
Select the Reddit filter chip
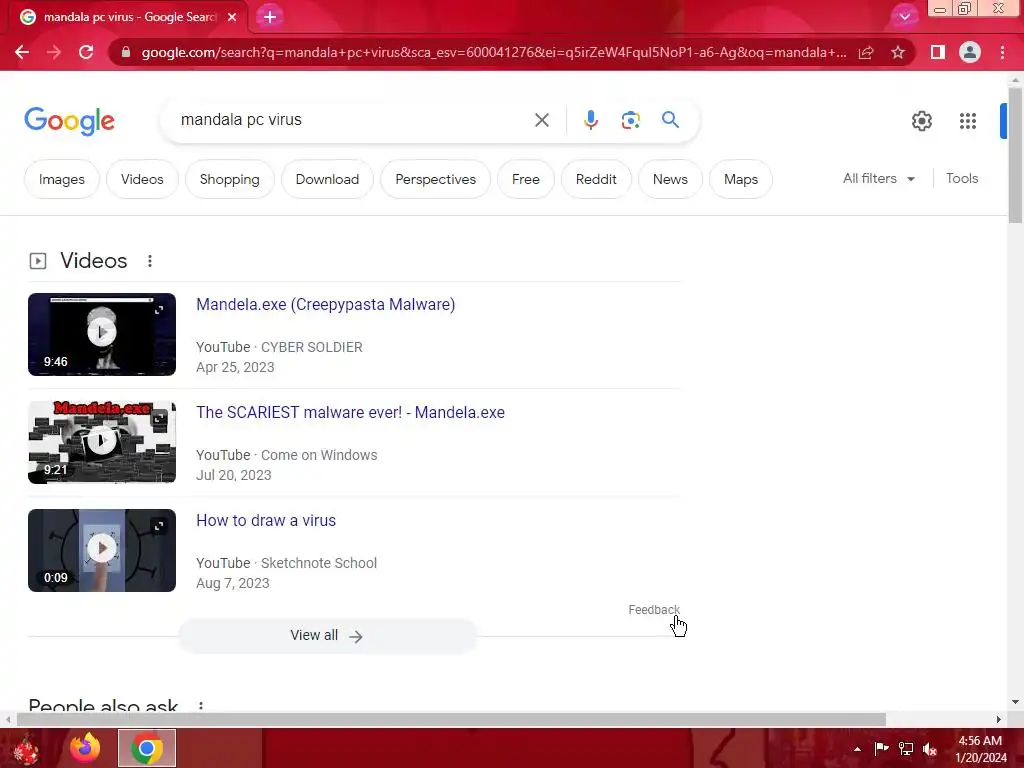tap(596, 179)
